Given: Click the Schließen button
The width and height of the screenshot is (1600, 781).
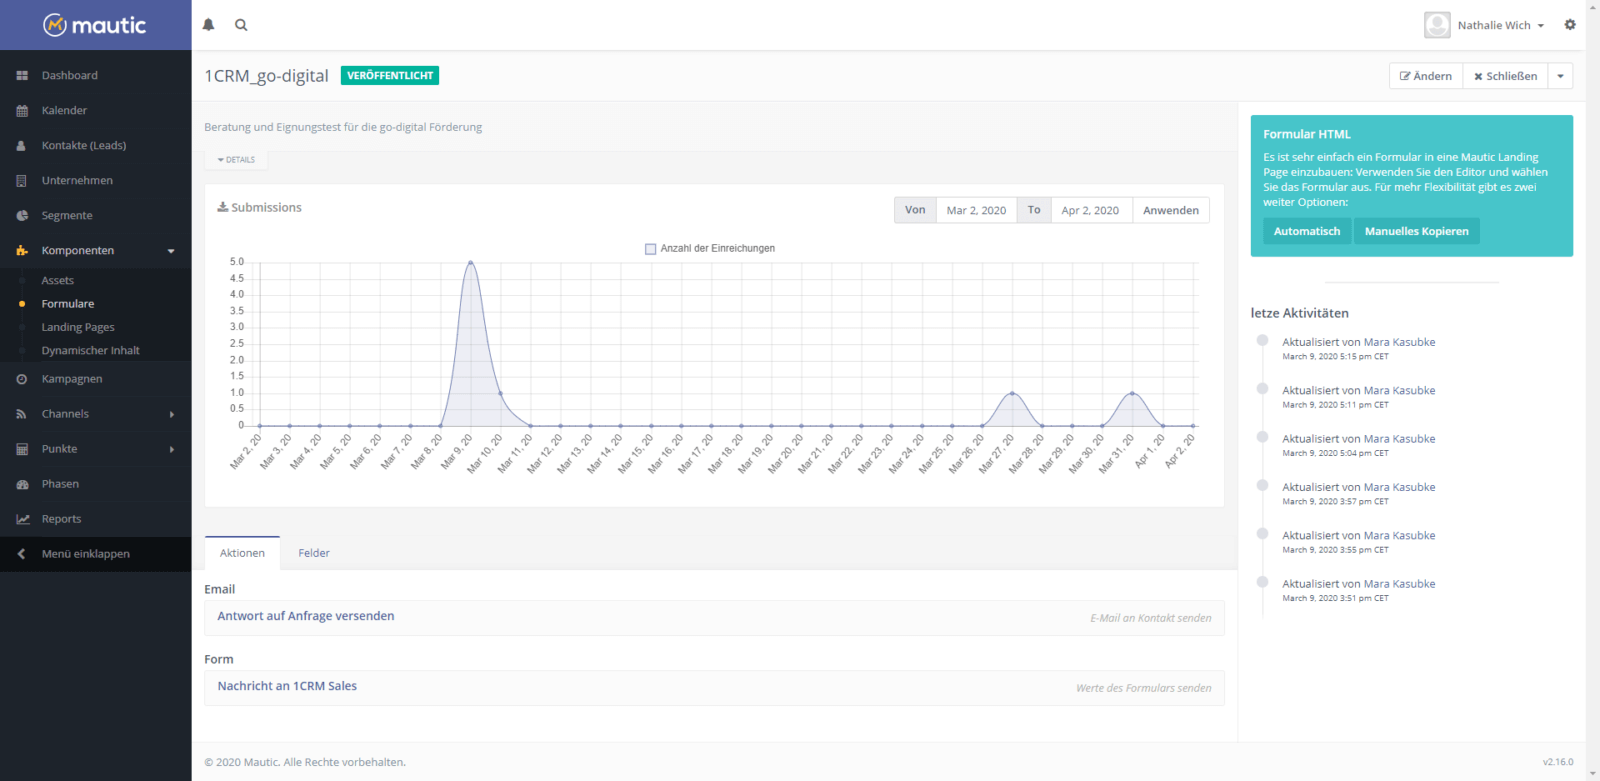Looking at the screenshot, I should [x=1505, y=76].
